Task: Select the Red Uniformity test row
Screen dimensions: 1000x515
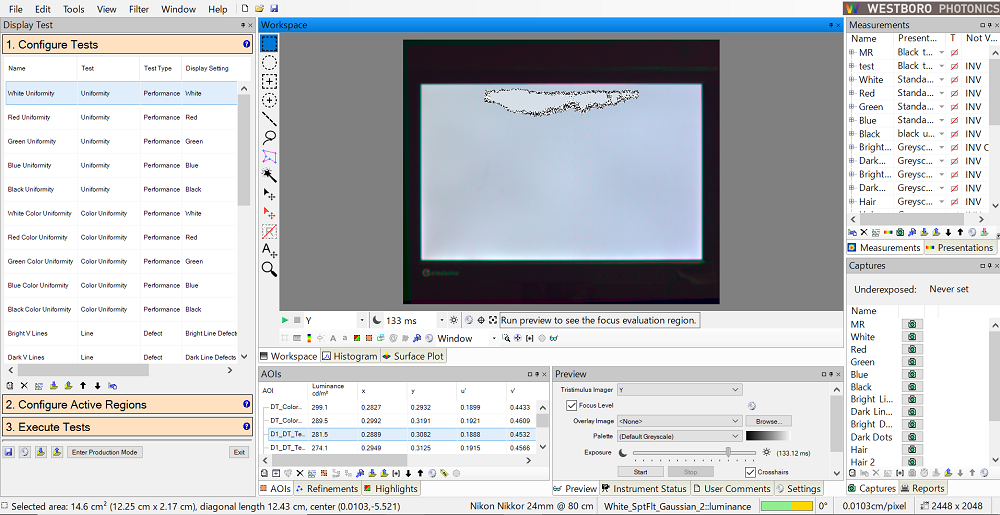Action: (121, 117)
